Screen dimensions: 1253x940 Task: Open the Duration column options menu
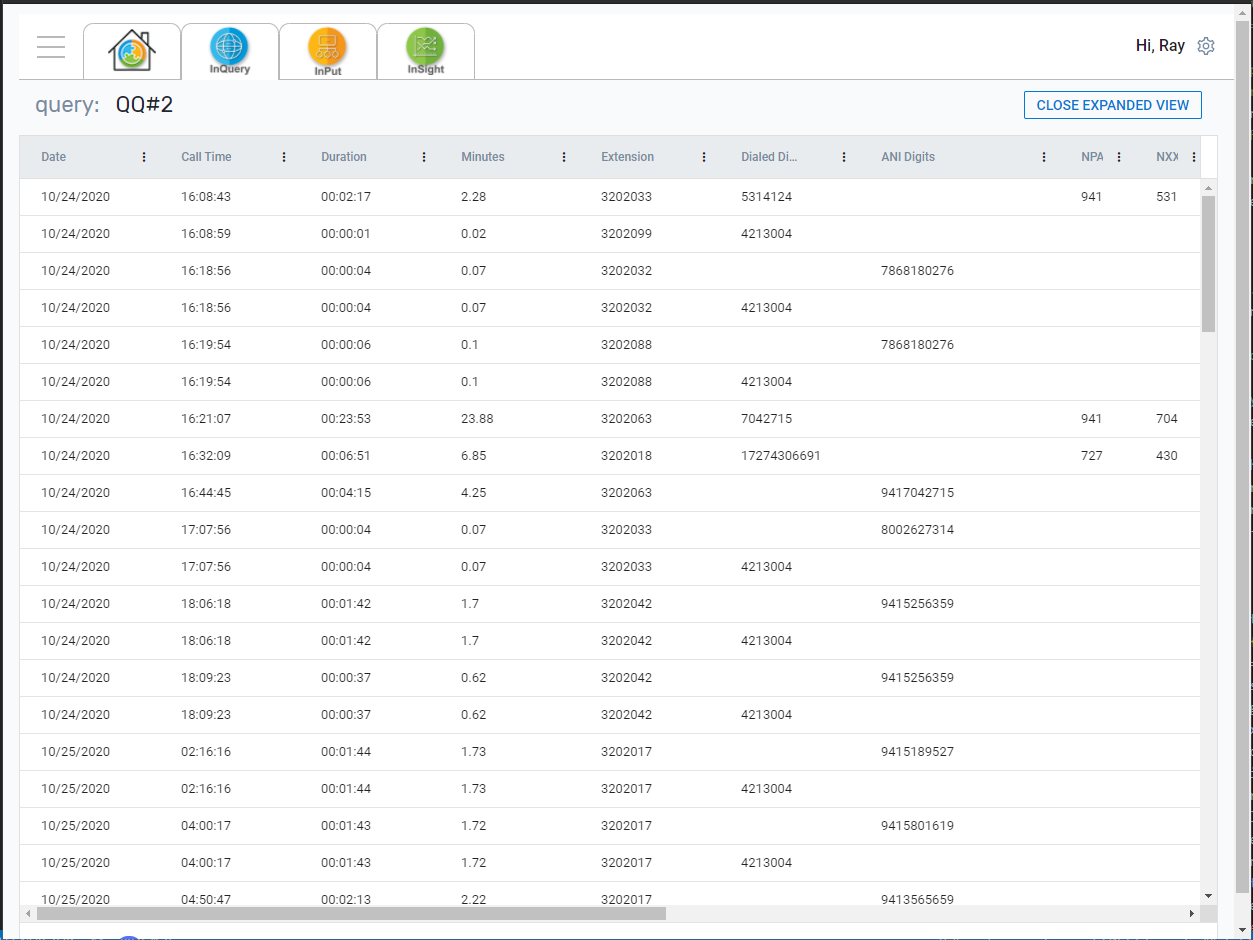[x=424, y=157]
